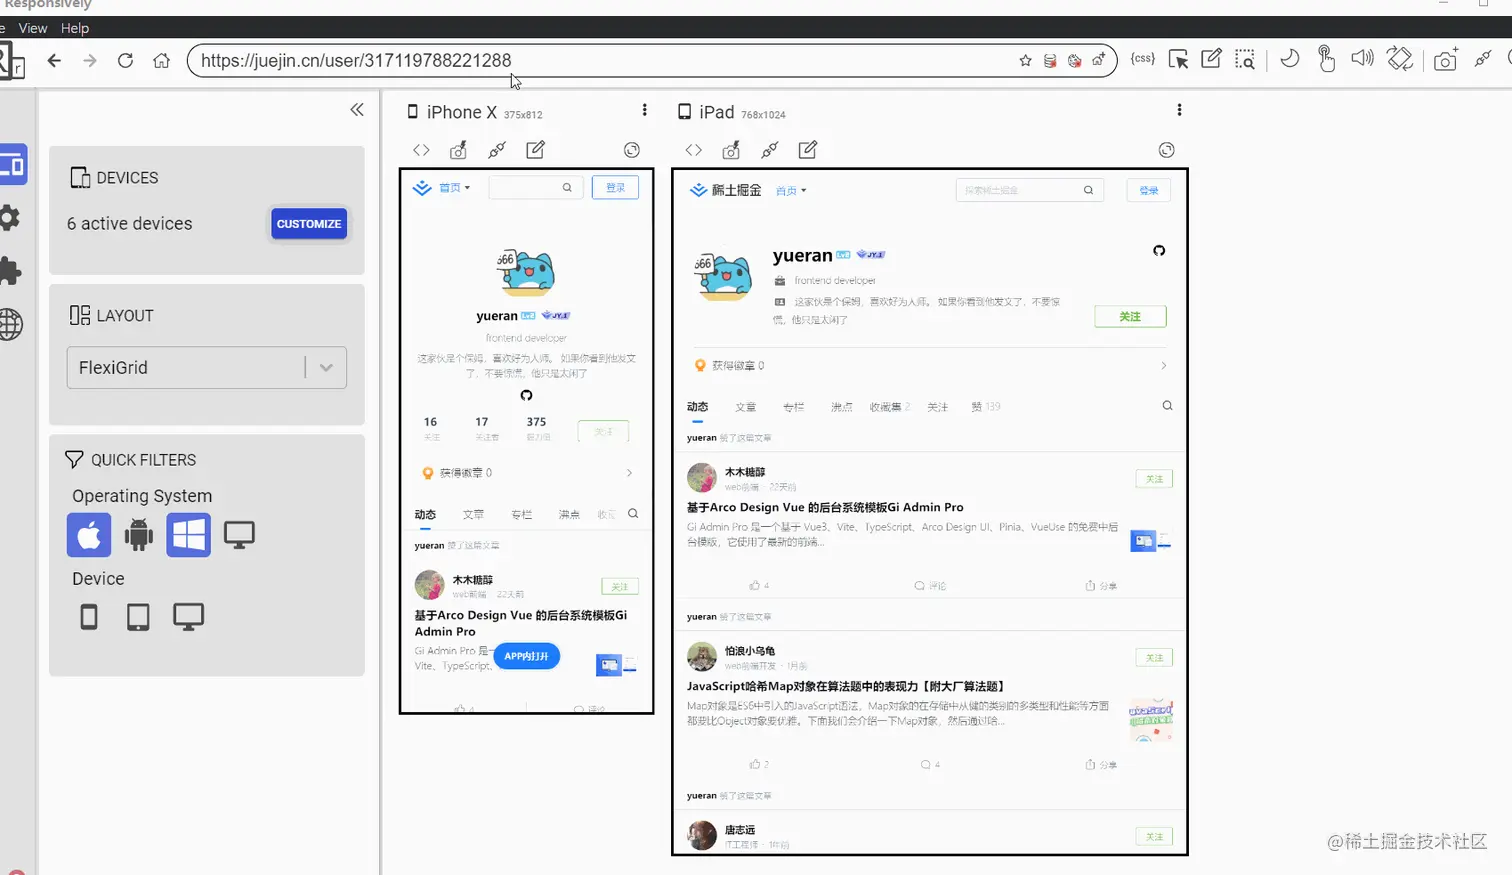
Task: Open the home dropdown beside the logo in the iPad preview
Action: point(791,190)
